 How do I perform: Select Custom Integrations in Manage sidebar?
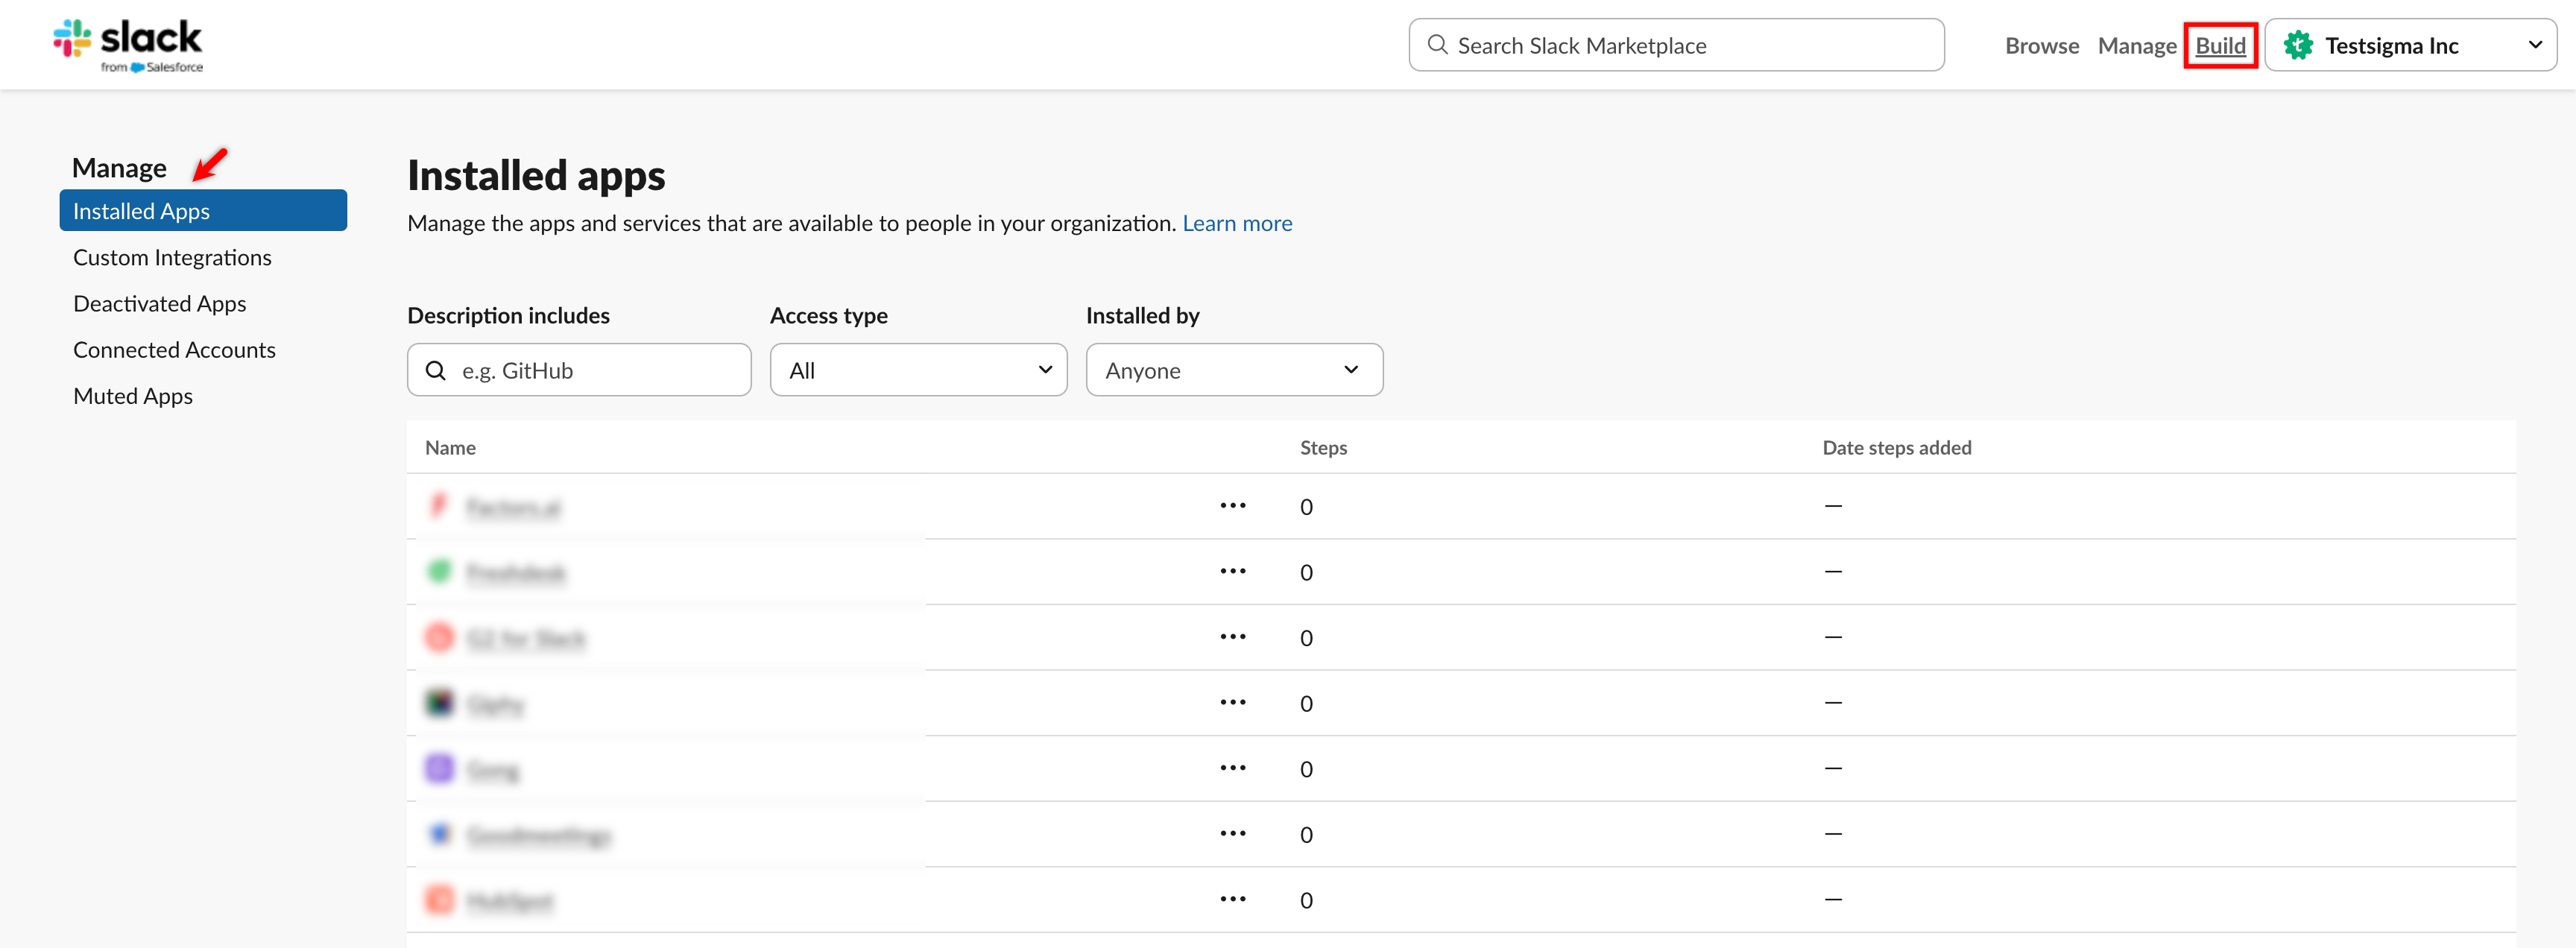pos(172,257)
